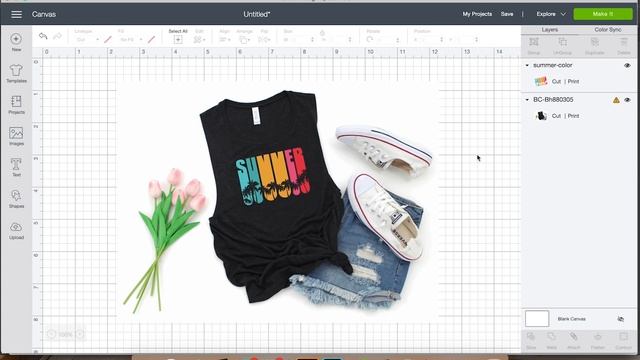Open the Flip dropdown

click(264, 40)
